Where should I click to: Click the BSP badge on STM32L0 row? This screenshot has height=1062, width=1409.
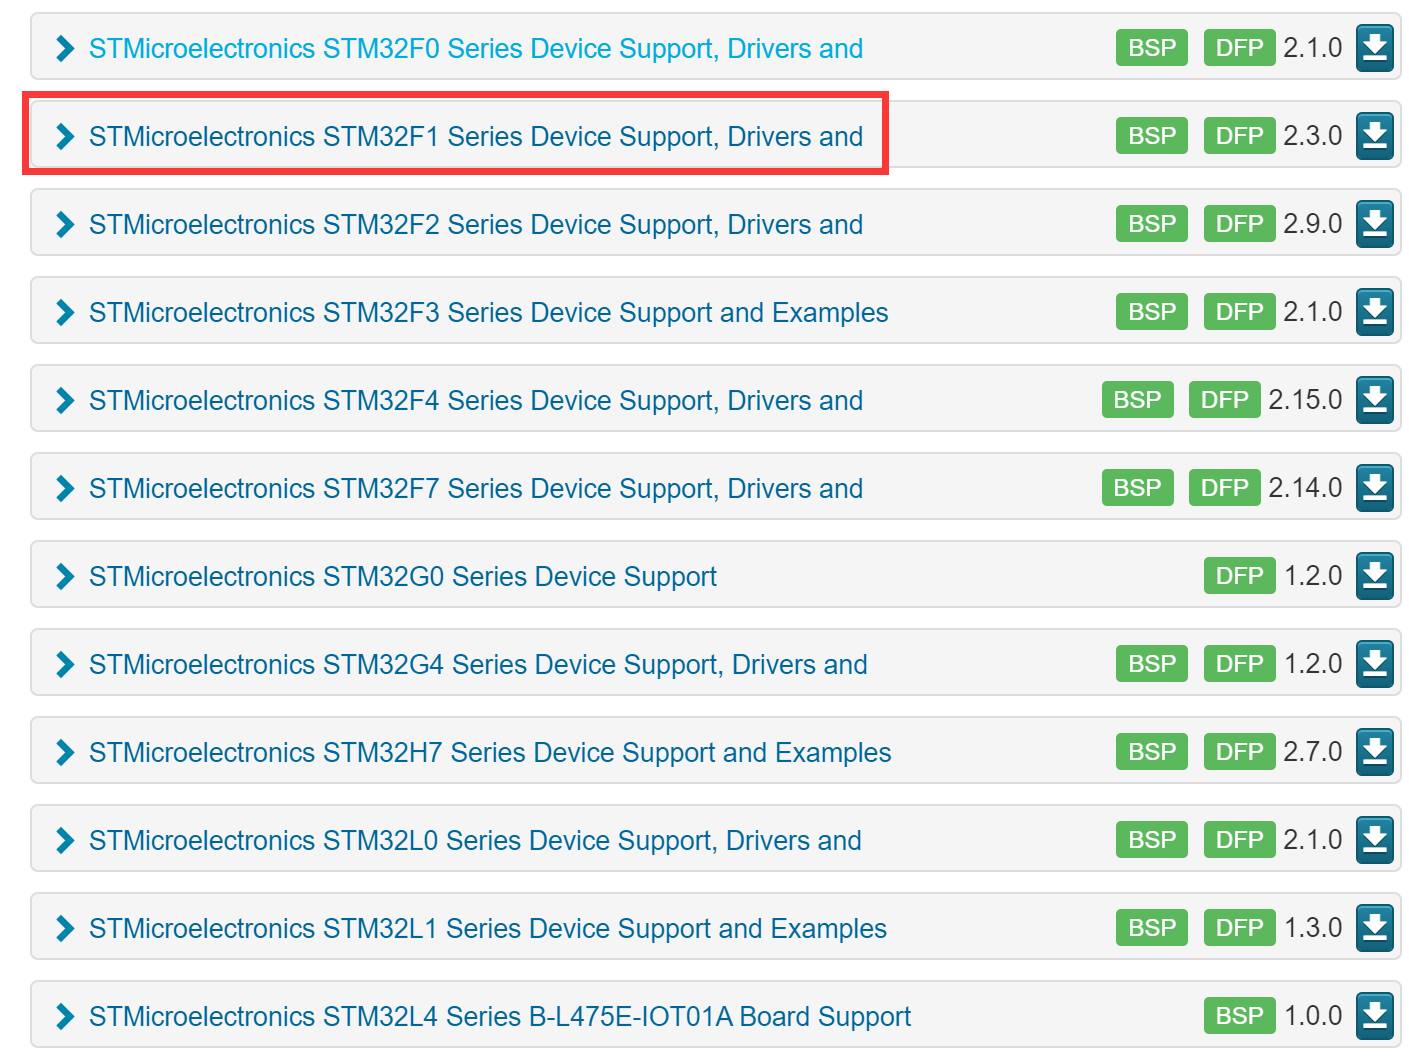pos(1152,840)
